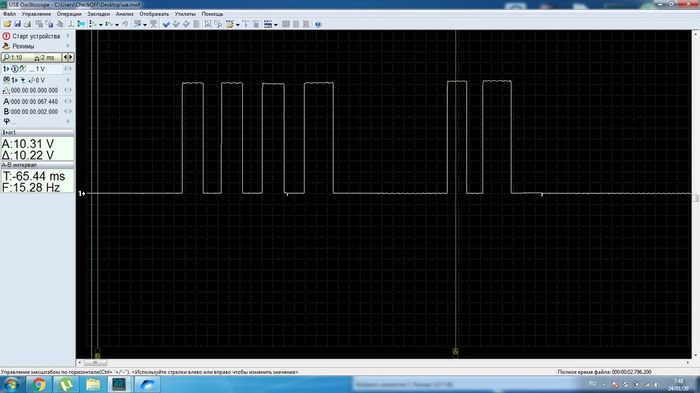
Task: Toggle the horizontal zoom arrows button
Action: point(68,57)
